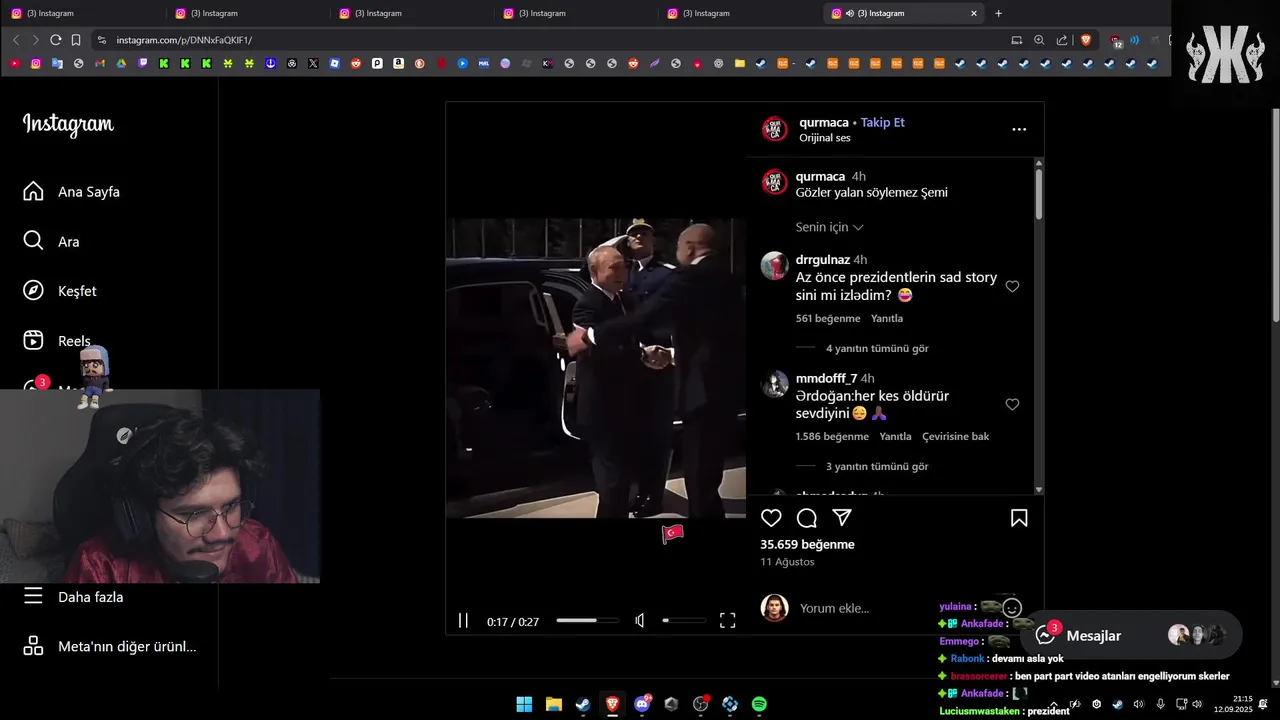Image resolution: width=1280 pixels, height=720 pixels.
Task: Expand 4 yanıtın tümünü gör
Action: click(877, 348)
